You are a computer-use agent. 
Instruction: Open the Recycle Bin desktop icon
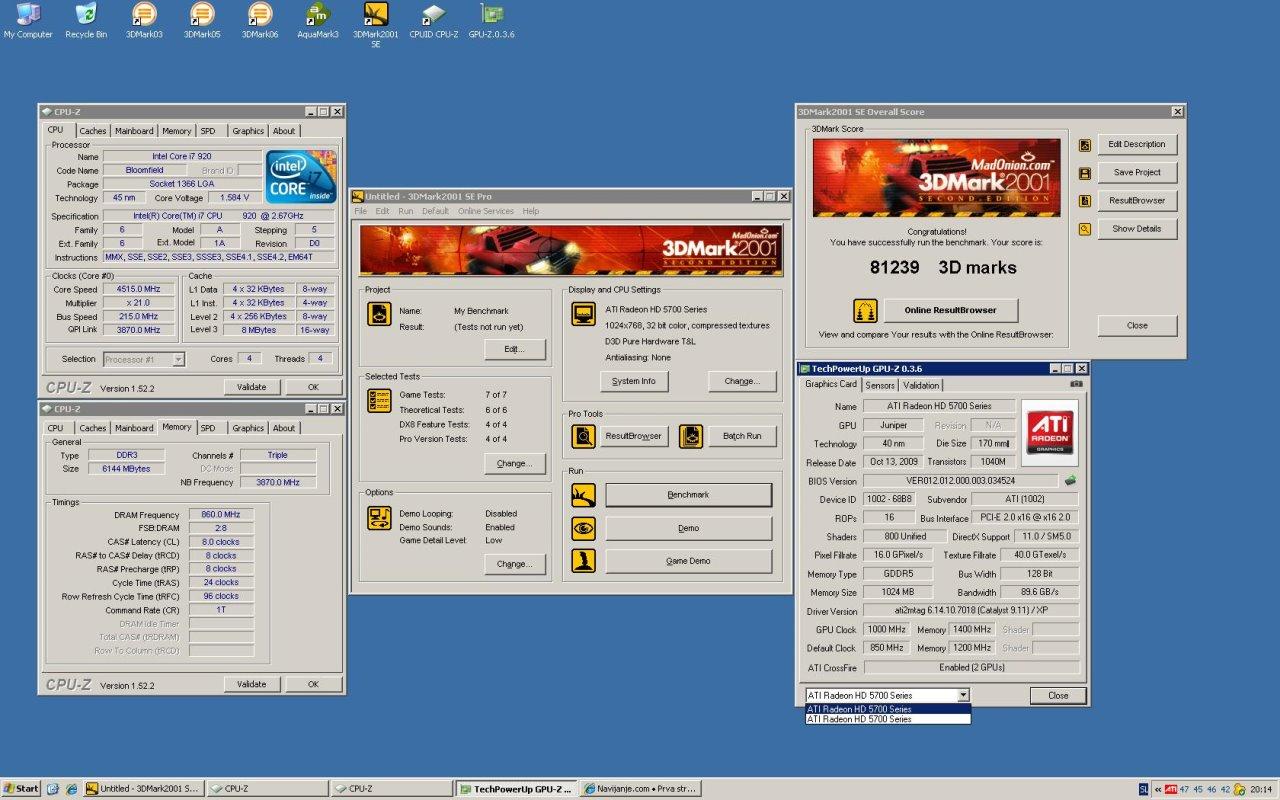pyautogui.click(x=86, y=20)
